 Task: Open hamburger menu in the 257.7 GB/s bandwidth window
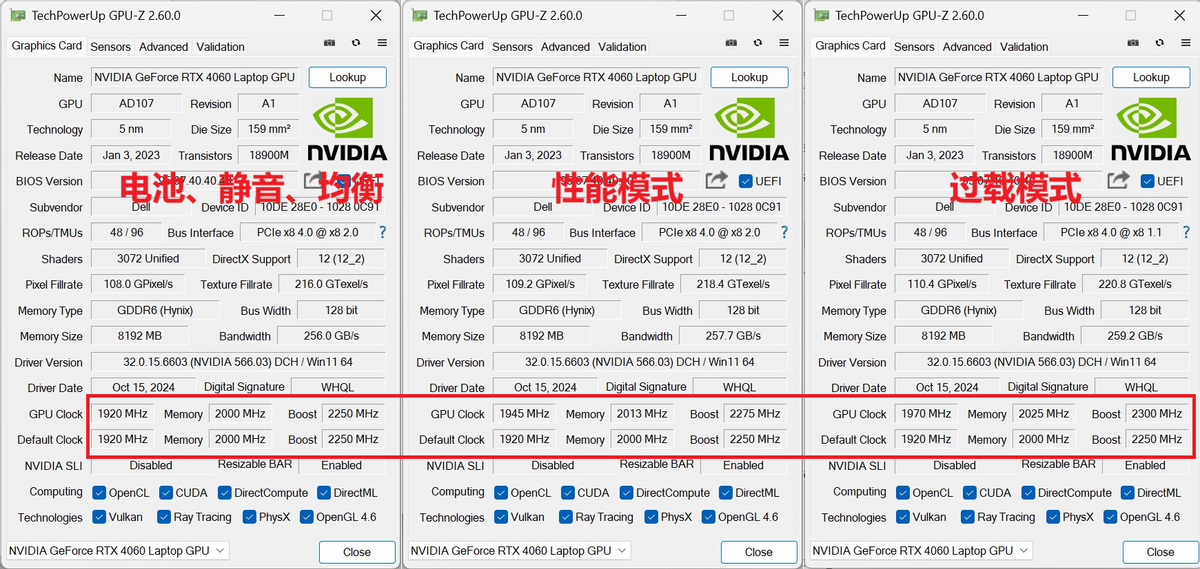784,43
